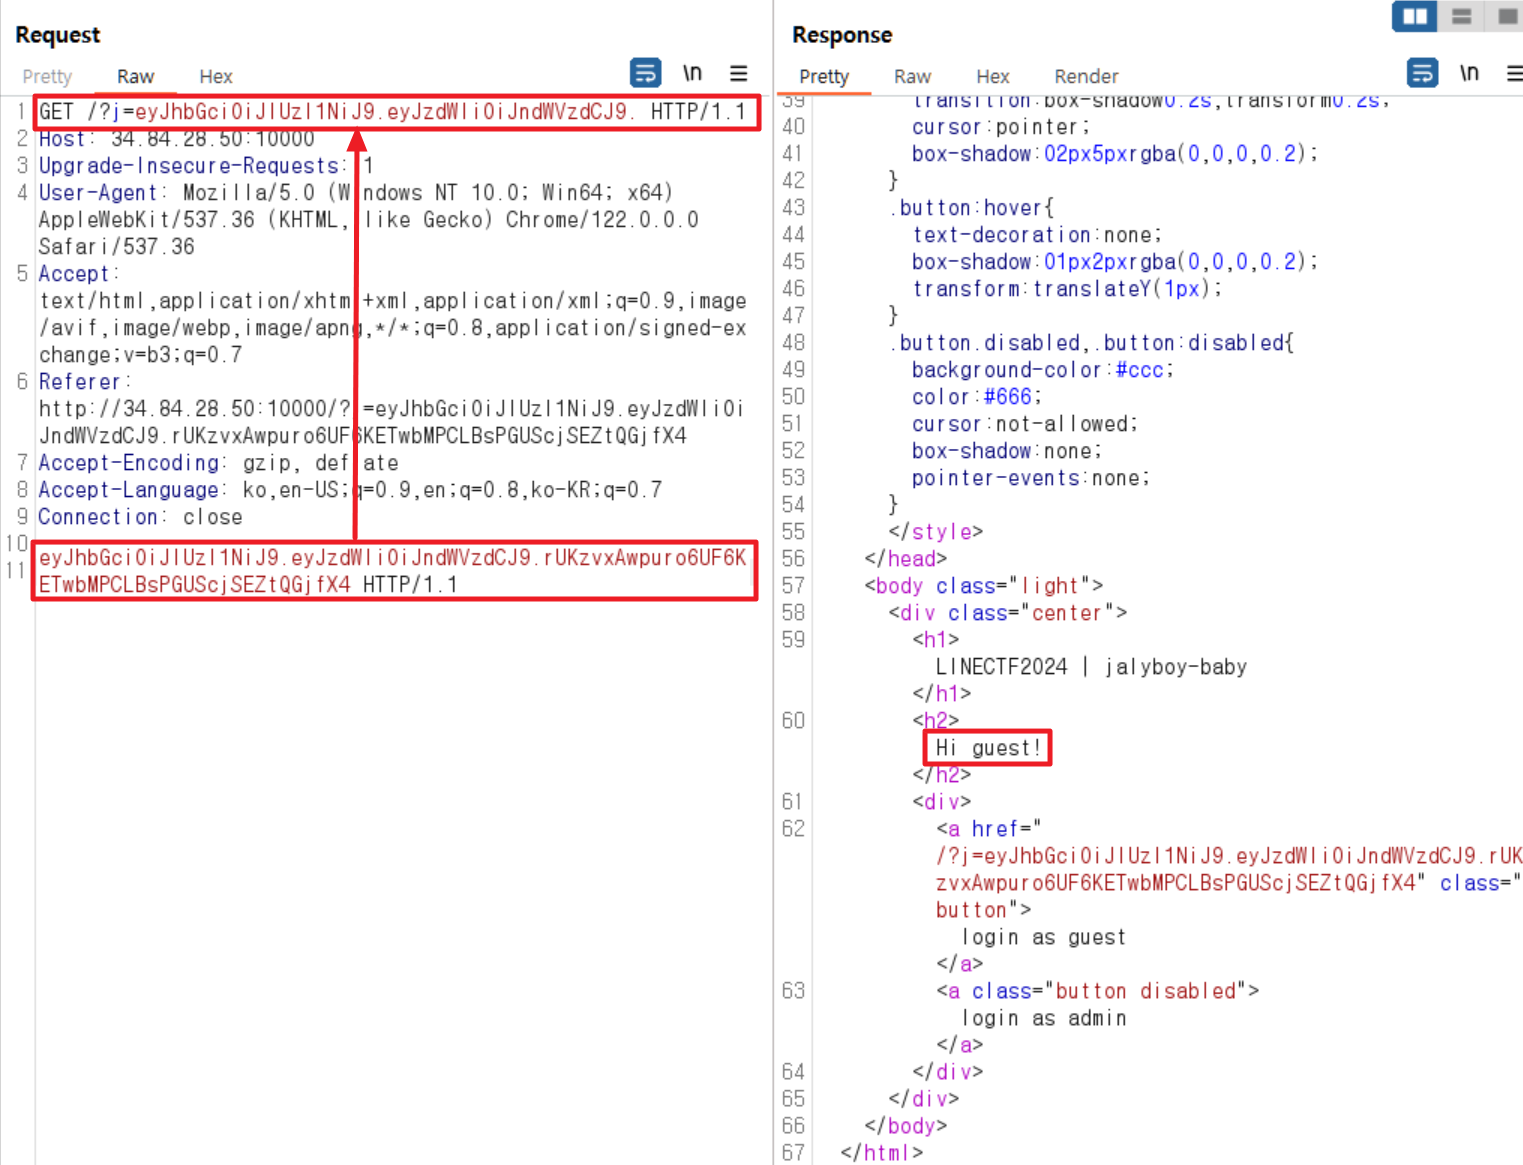Viewport: 1523px width, 1165px height.
Task: Click the .button:hover{ CSS line
Action: click(x=971, y=208)
